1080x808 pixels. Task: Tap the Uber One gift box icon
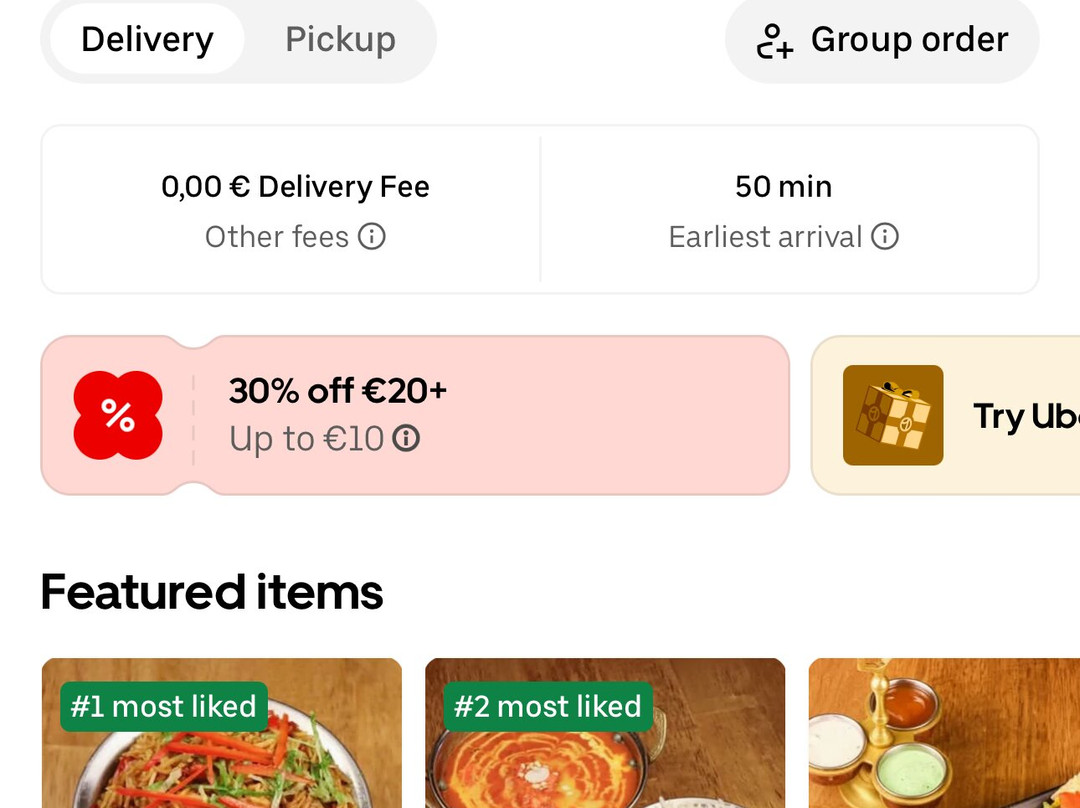(x=892, y=415)
